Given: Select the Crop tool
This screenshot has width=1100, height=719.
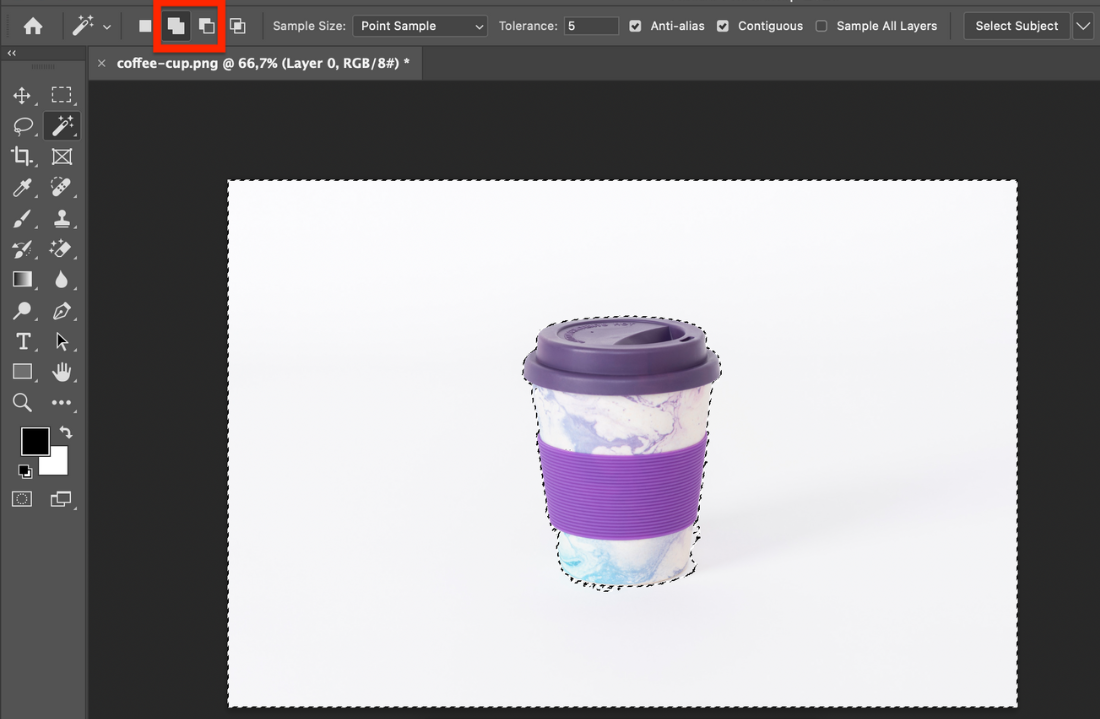Looking at the screenshot, I should coord(21,156).
